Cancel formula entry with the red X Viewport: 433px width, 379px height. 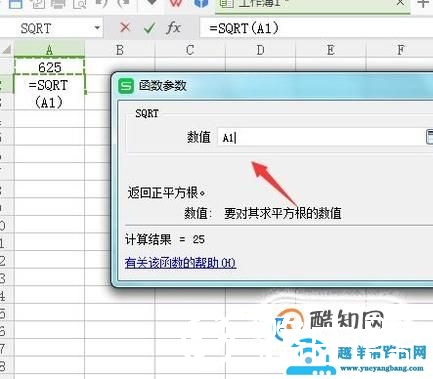click(125, 28)
